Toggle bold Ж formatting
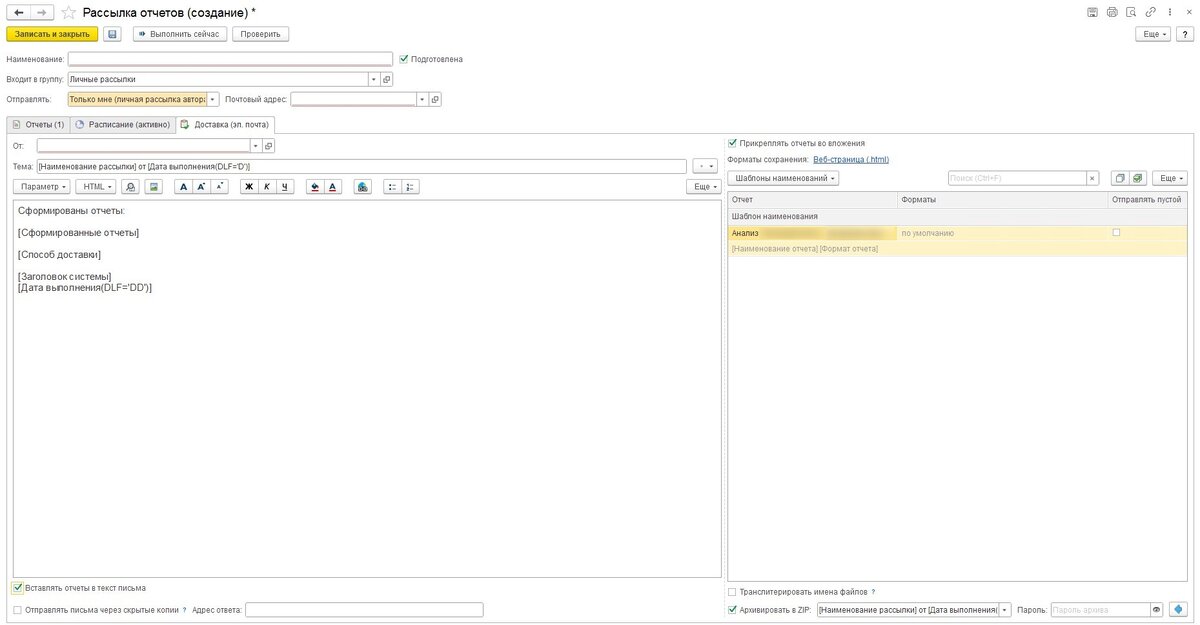 [249, 187]
